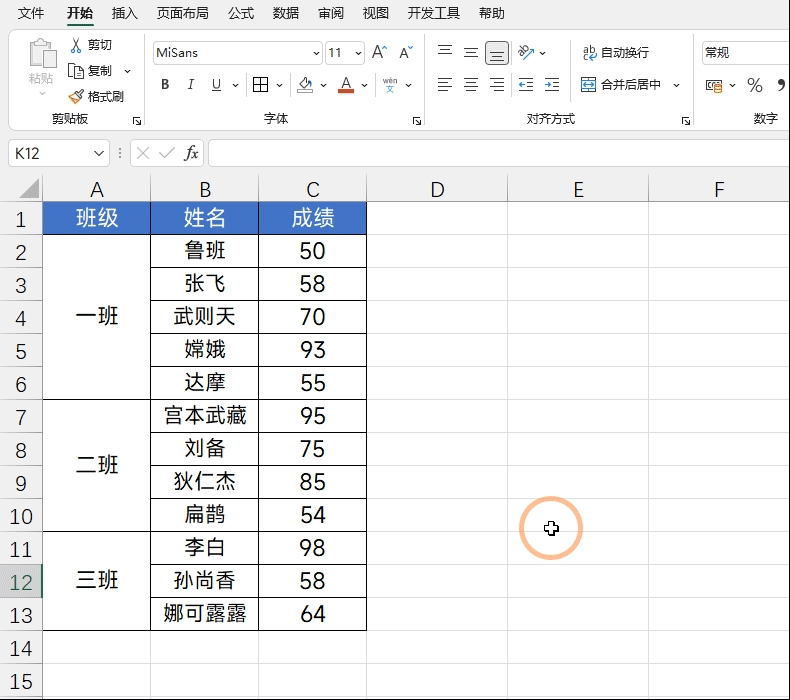Click the select-all corner triangle
This screenshot has height=700, width=790.
pos(30,188)
